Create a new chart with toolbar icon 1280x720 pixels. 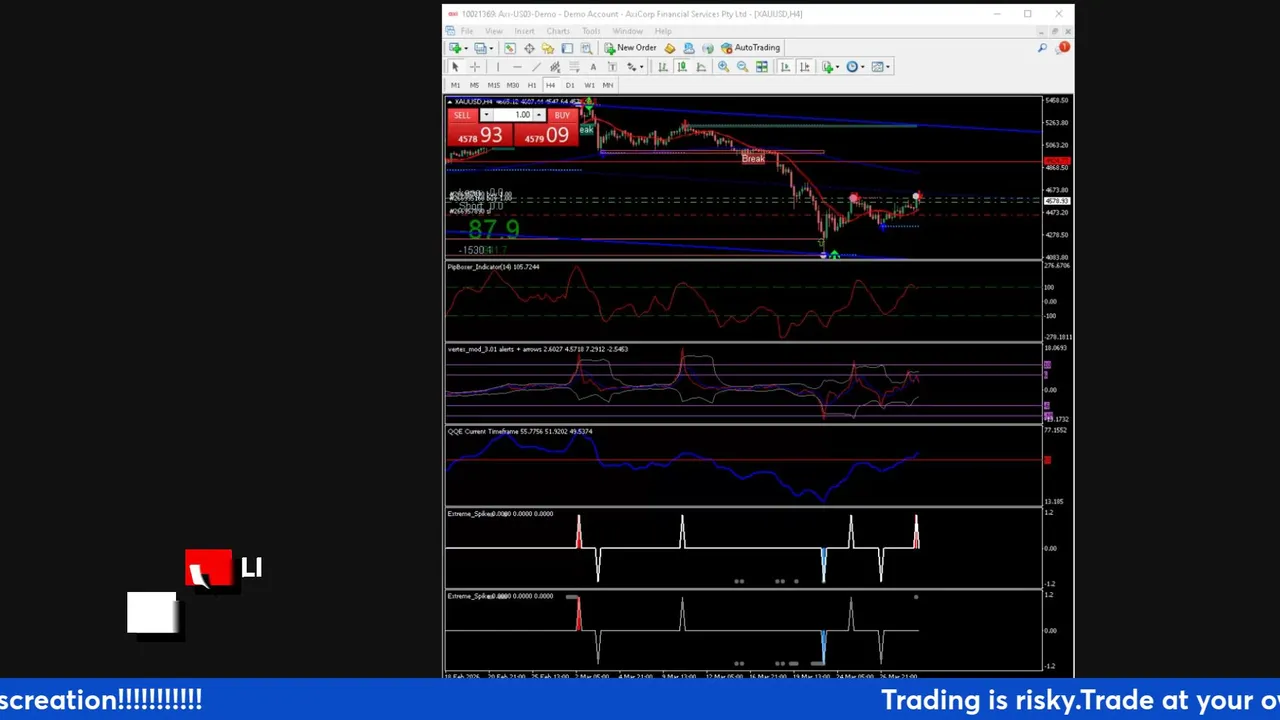(455, 48)
